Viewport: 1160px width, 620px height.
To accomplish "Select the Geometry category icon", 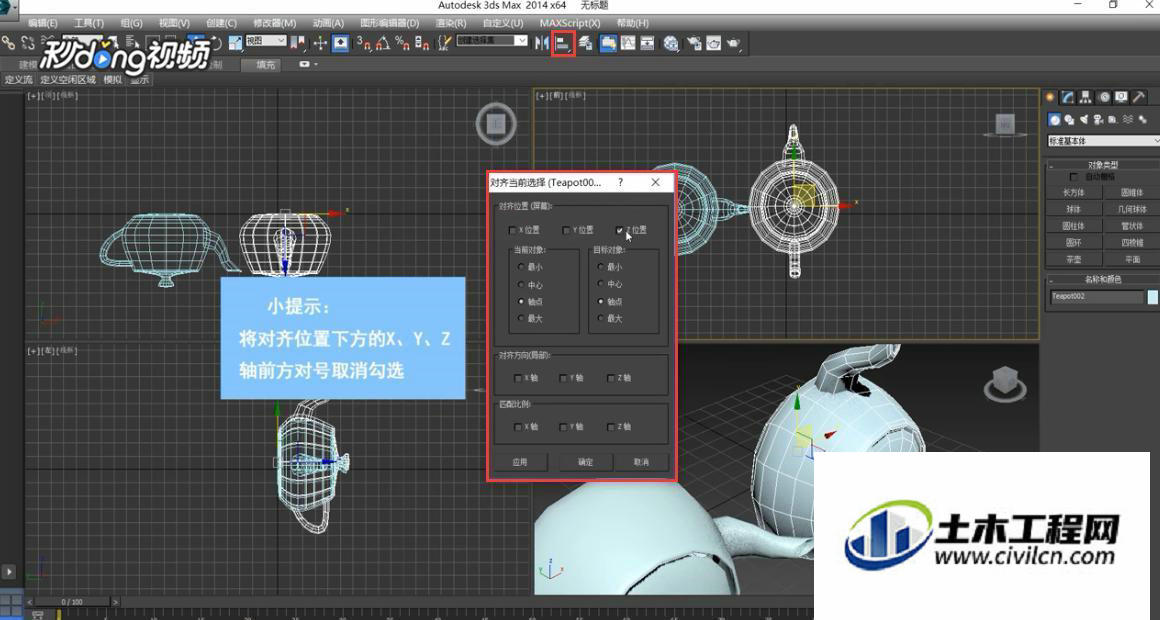I will point(1054,119).
